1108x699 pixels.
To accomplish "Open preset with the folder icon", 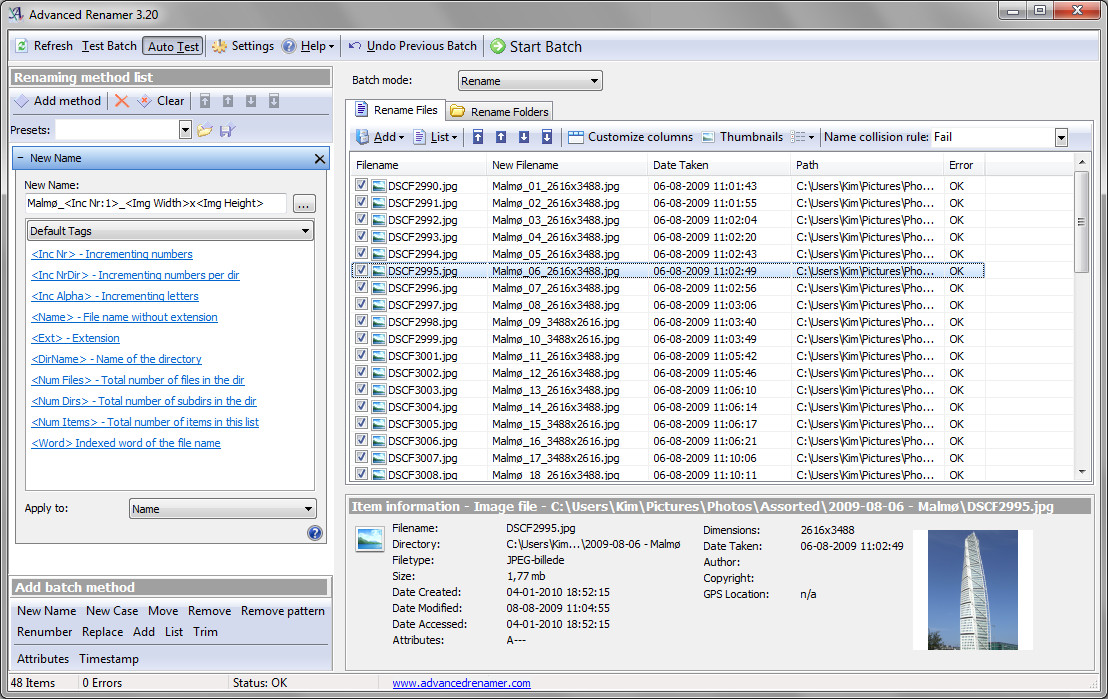I will (x=205, y=130).
